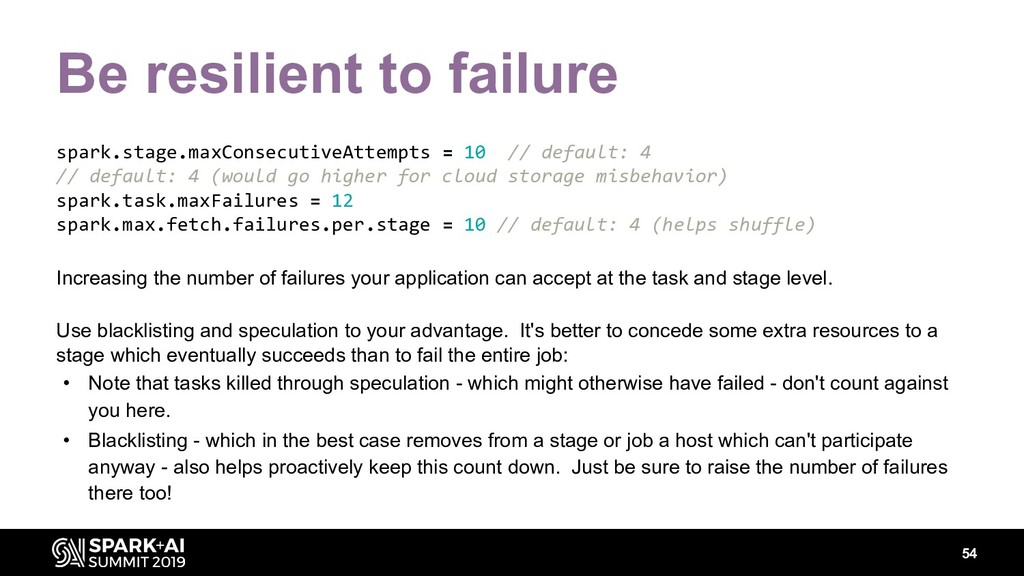Click the bullet text about tasks killed through speculation
Screen dimensions: 1024x576
(x=518, y=396)
